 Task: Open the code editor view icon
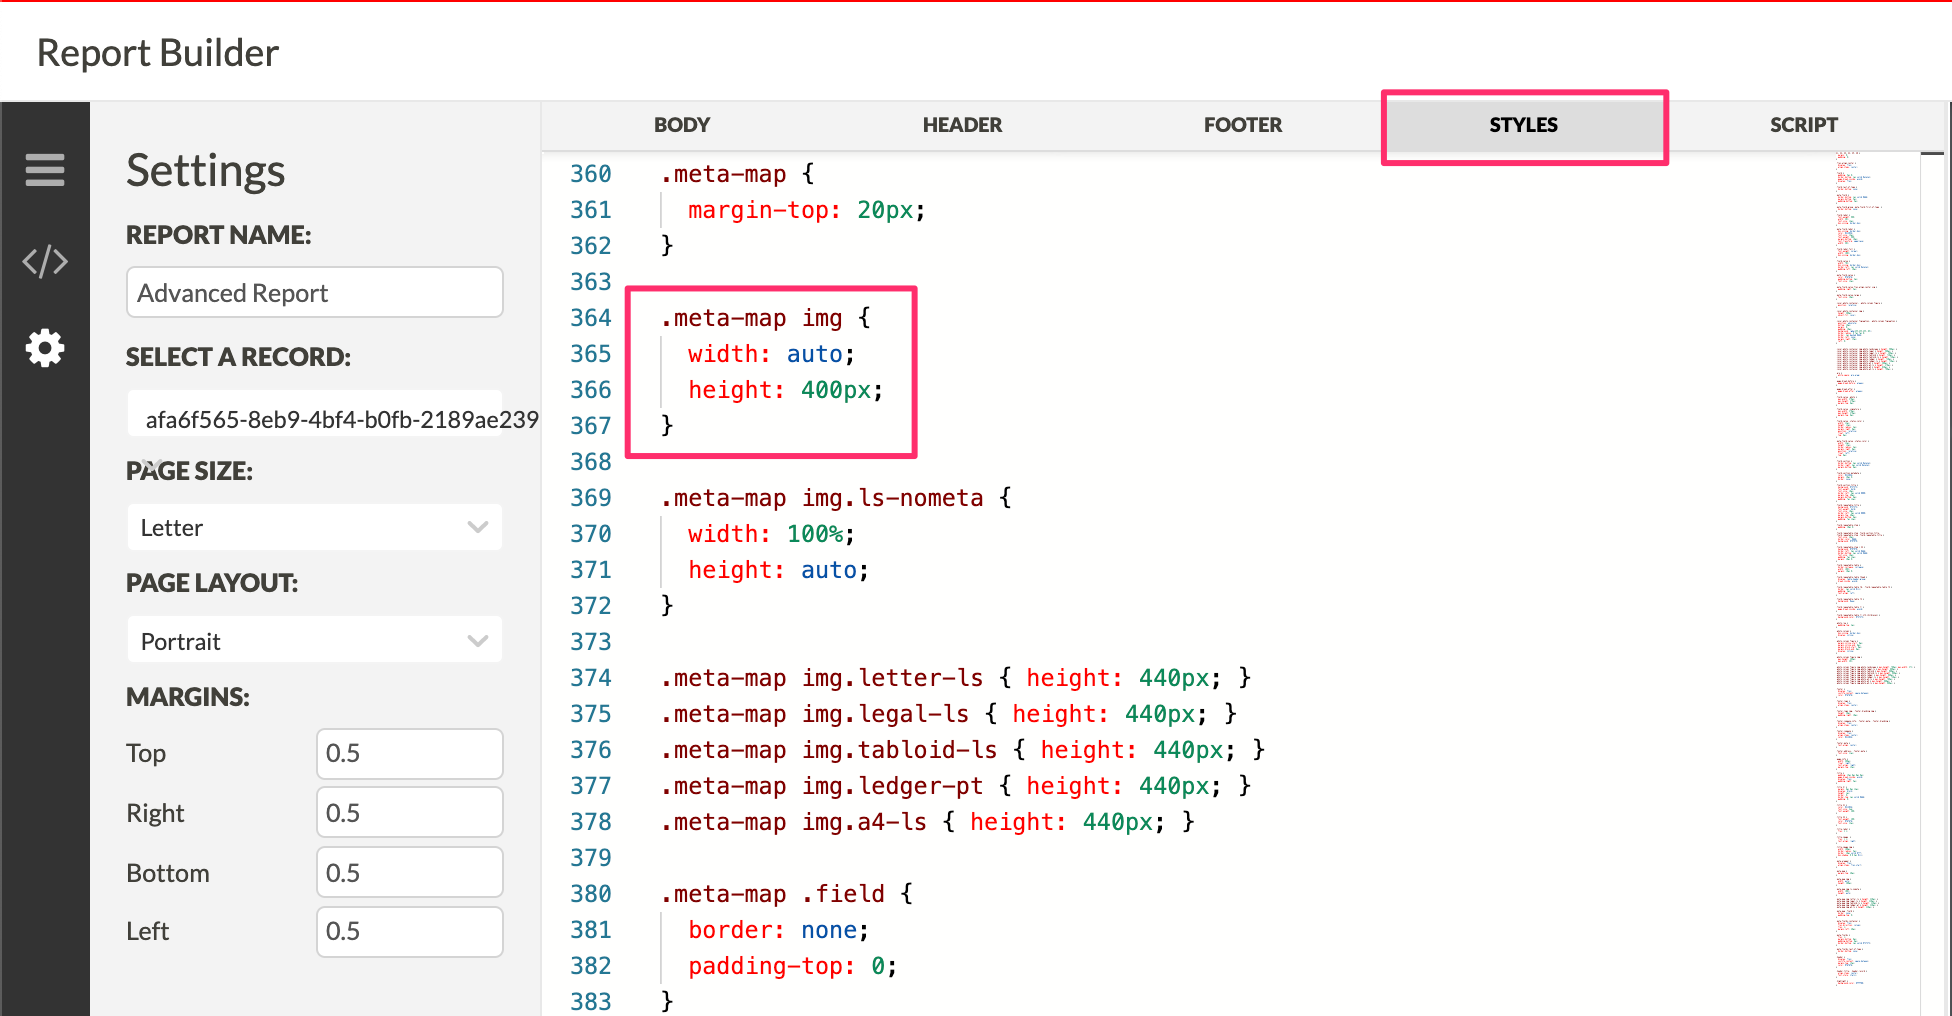(x=45, y=261)
